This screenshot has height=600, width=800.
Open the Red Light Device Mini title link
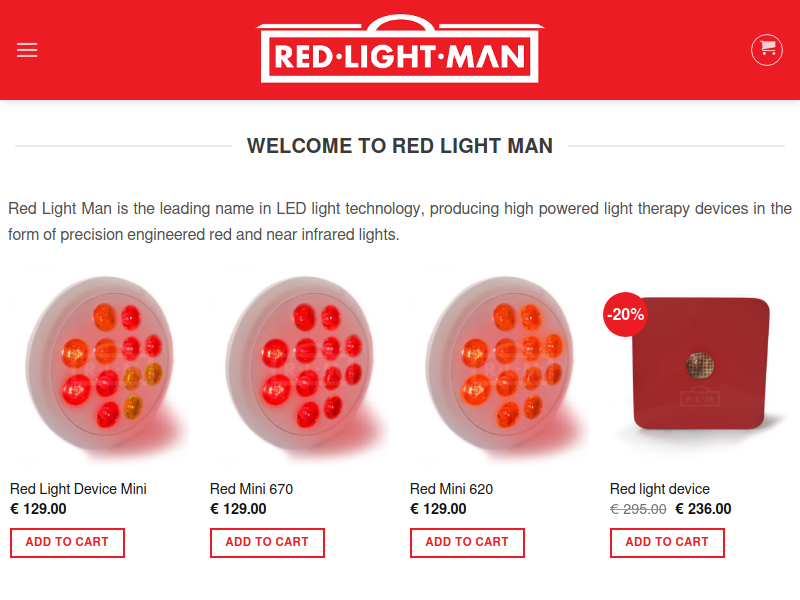coord(78,489)
